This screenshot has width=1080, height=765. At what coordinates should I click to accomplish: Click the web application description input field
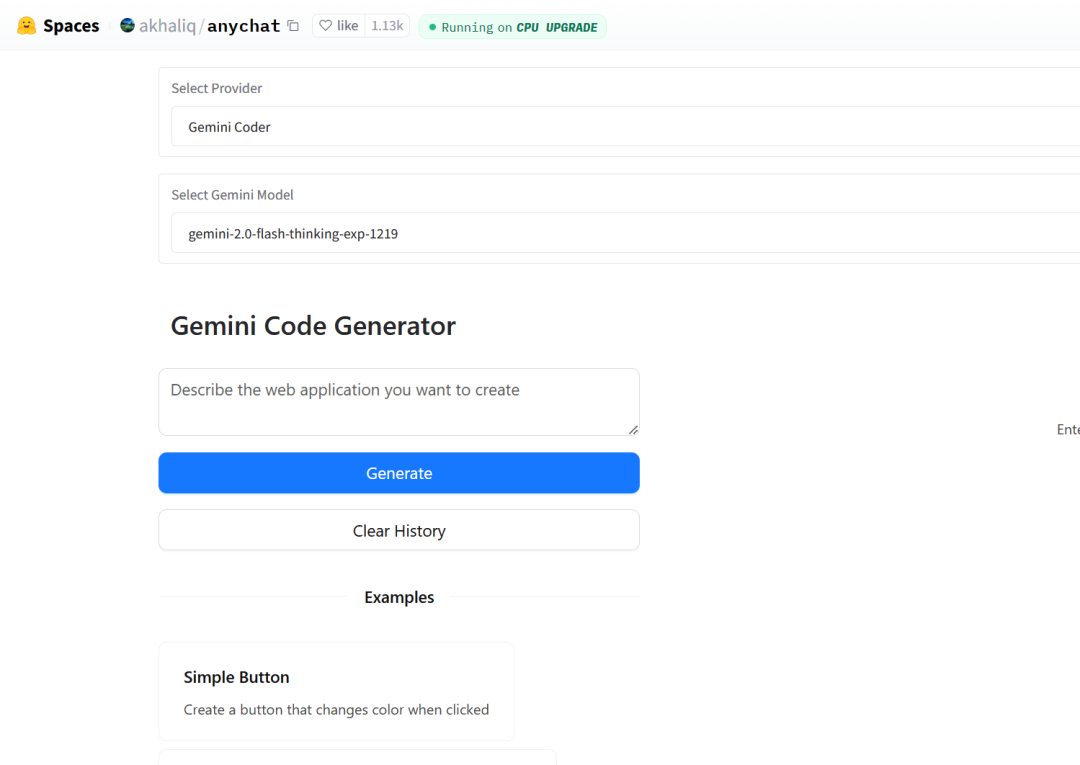[x=399, y=400]
